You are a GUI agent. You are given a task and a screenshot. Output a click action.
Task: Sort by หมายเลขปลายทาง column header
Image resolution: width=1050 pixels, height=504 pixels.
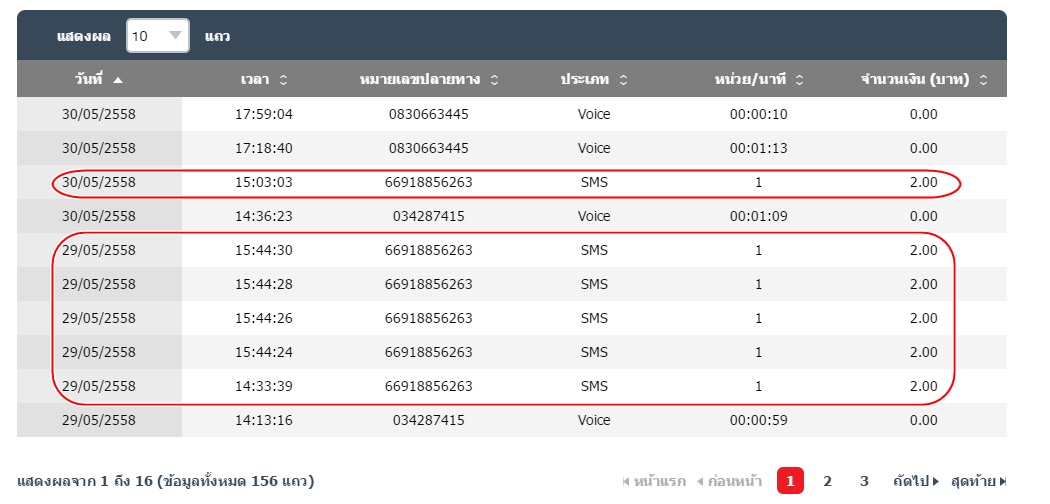click(429, 80)
